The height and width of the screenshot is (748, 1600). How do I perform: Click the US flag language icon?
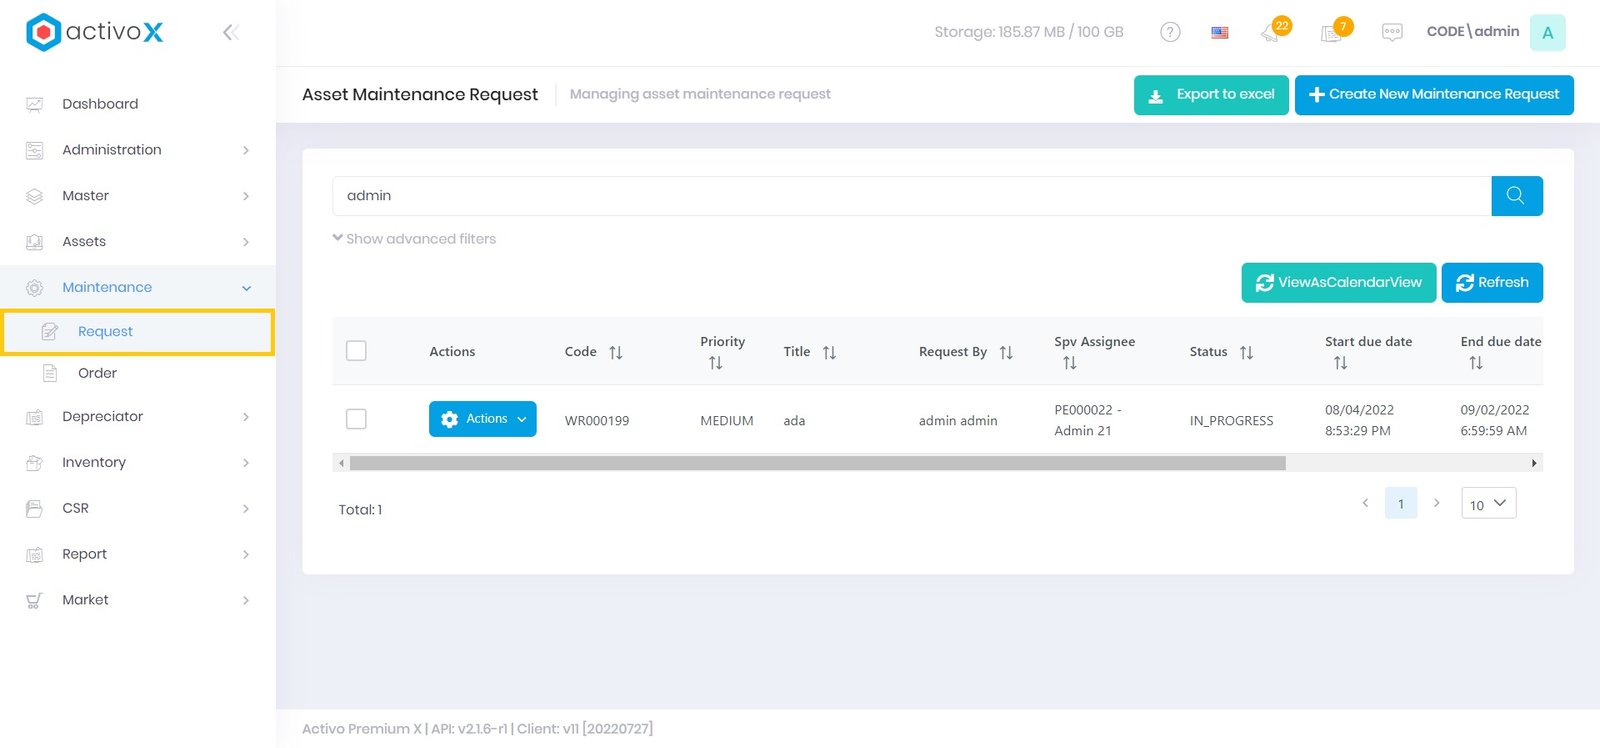tap(1219, 32)
